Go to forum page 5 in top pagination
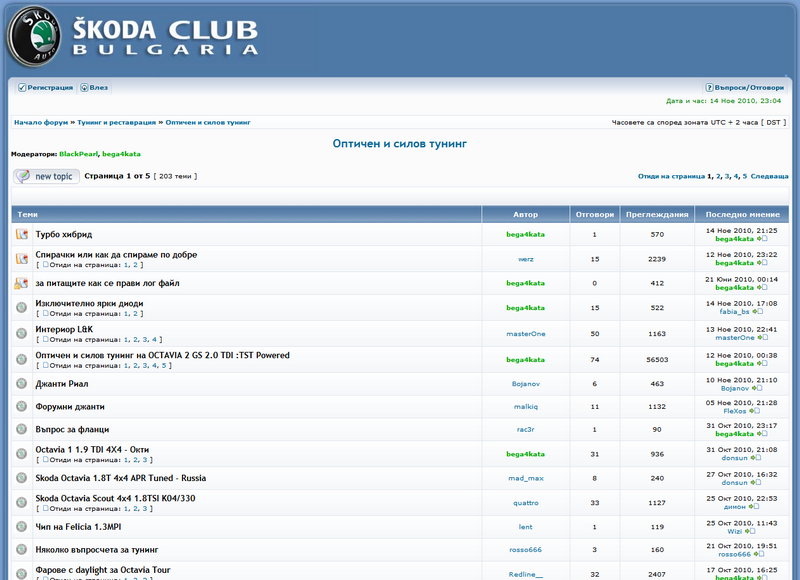Viewport: 800px width, 580px height. [x=744, y=176]
